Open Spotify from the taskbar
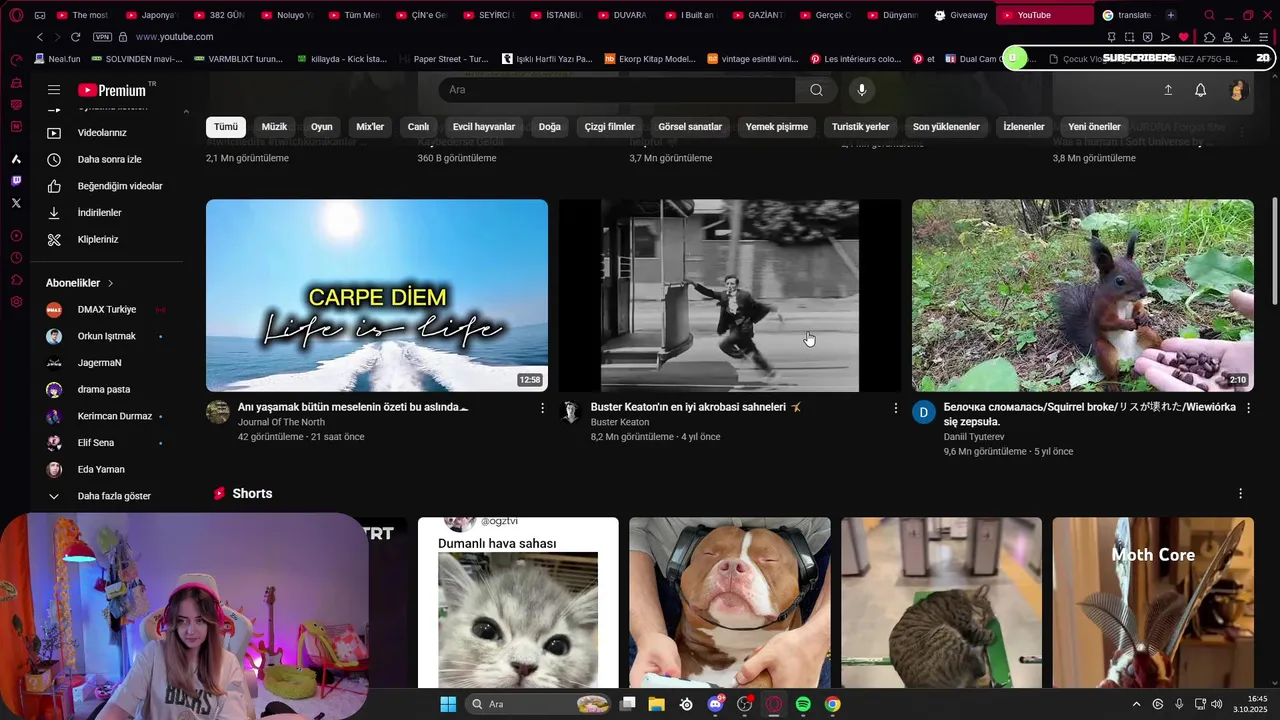Image resolution: width=1280 pixels, height=720 pixels. click(803, 704)
